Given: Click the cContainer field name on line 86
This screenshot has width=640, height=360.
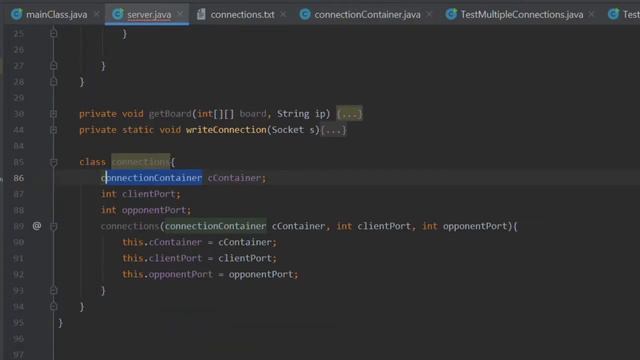Looking at the screenshot, I should [234, 178].
